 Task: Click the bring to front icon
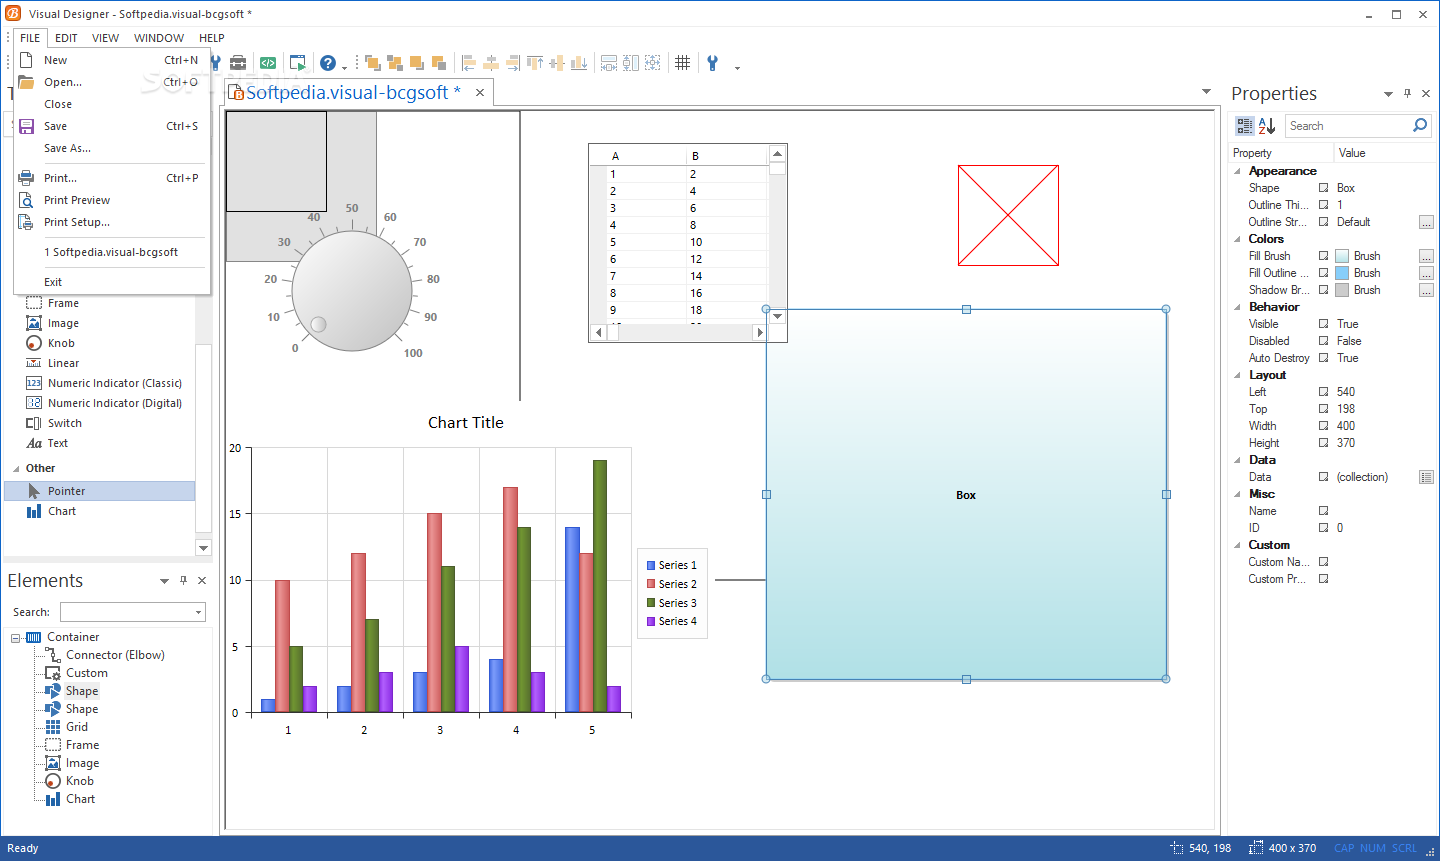tap(373, 63)
